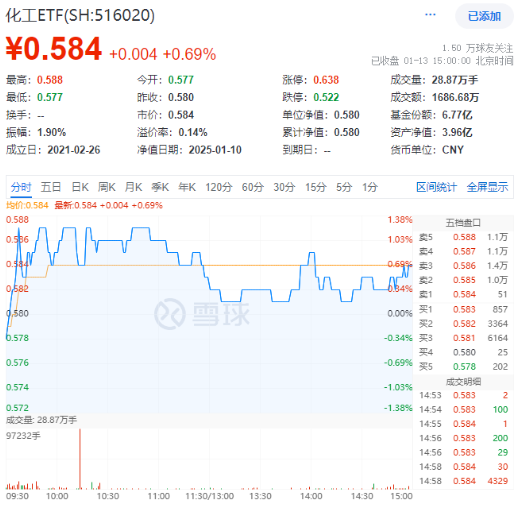Select the 卖5 order row
Viewport: 517px width, 508px height.
point(463,237)
